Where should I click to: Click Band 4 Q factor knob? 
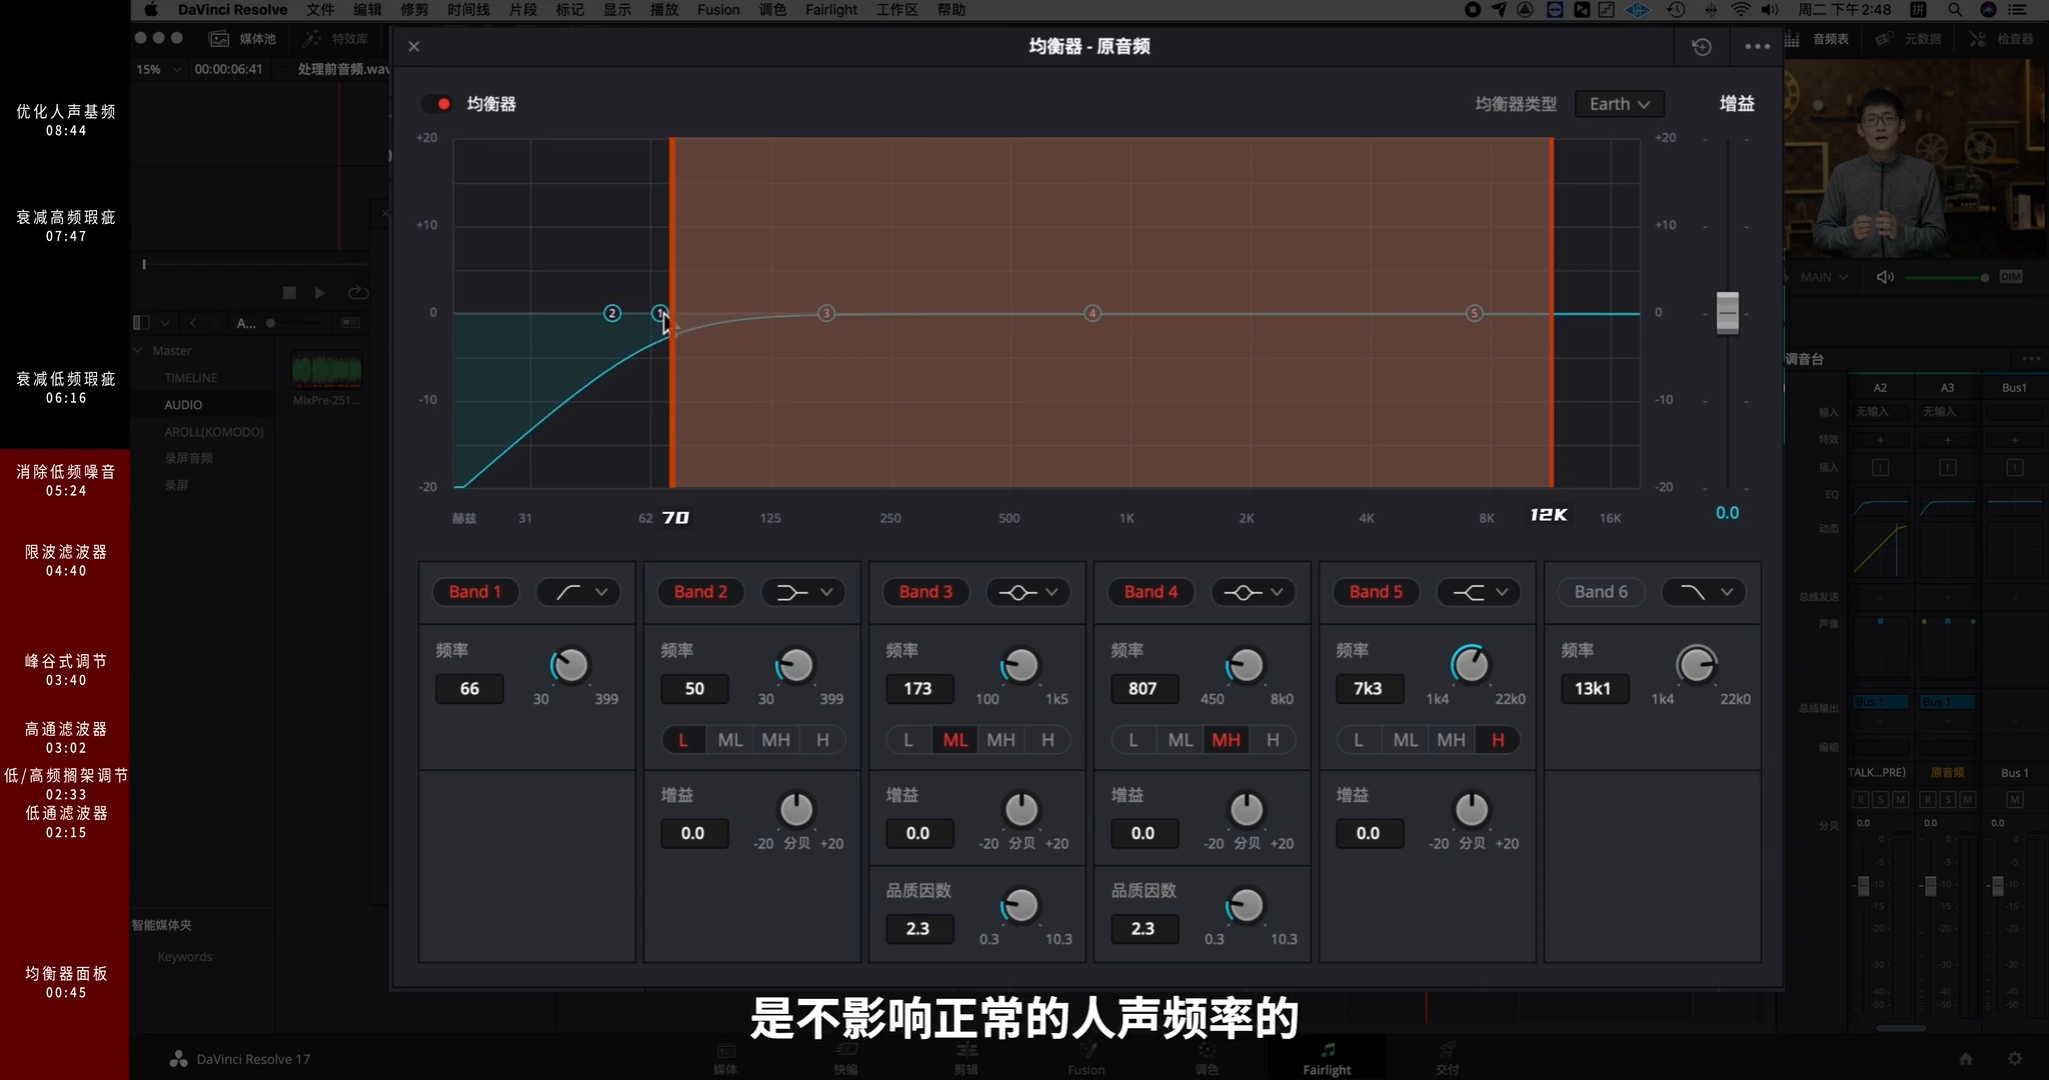pyautogui.click(x=1245, y=905)
